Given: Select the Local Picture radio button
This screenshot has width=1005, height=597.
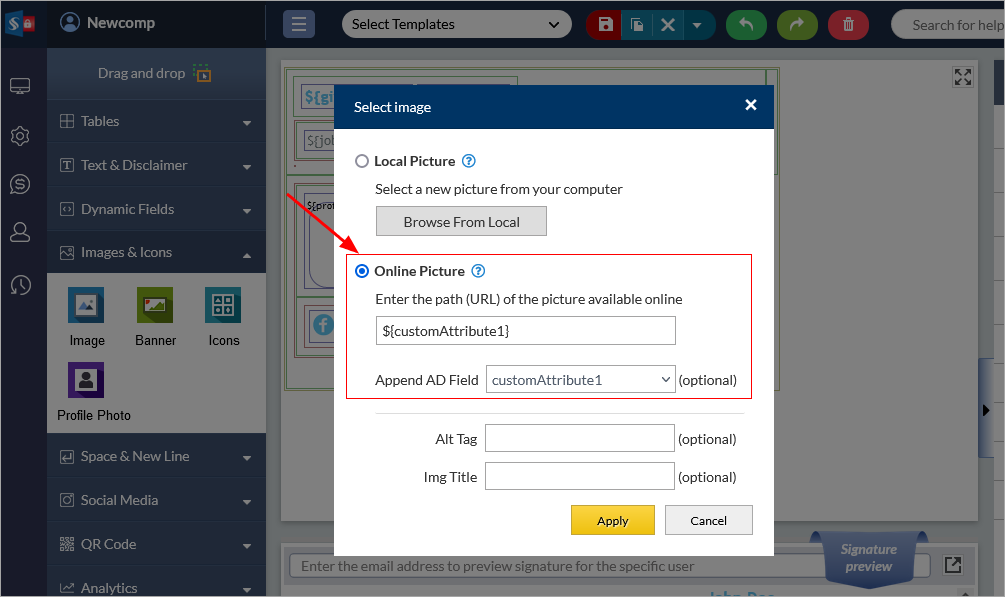Looking at the screenshot, I should pyautogui.click(x=362, y=161).
